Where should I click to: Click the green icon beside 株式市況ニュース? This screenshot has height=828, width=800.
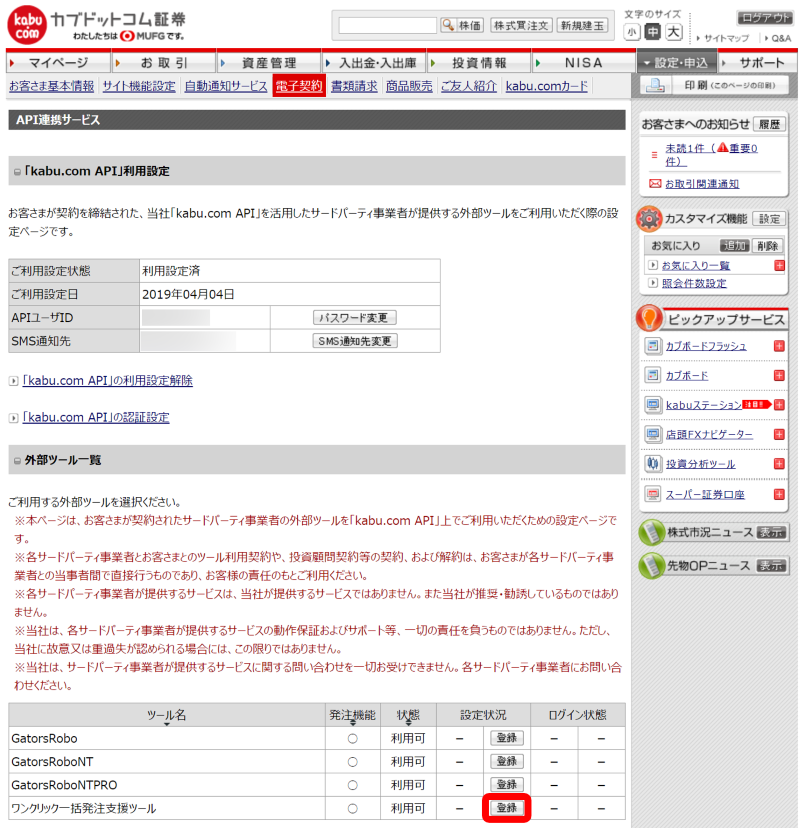tap(651, 533)
